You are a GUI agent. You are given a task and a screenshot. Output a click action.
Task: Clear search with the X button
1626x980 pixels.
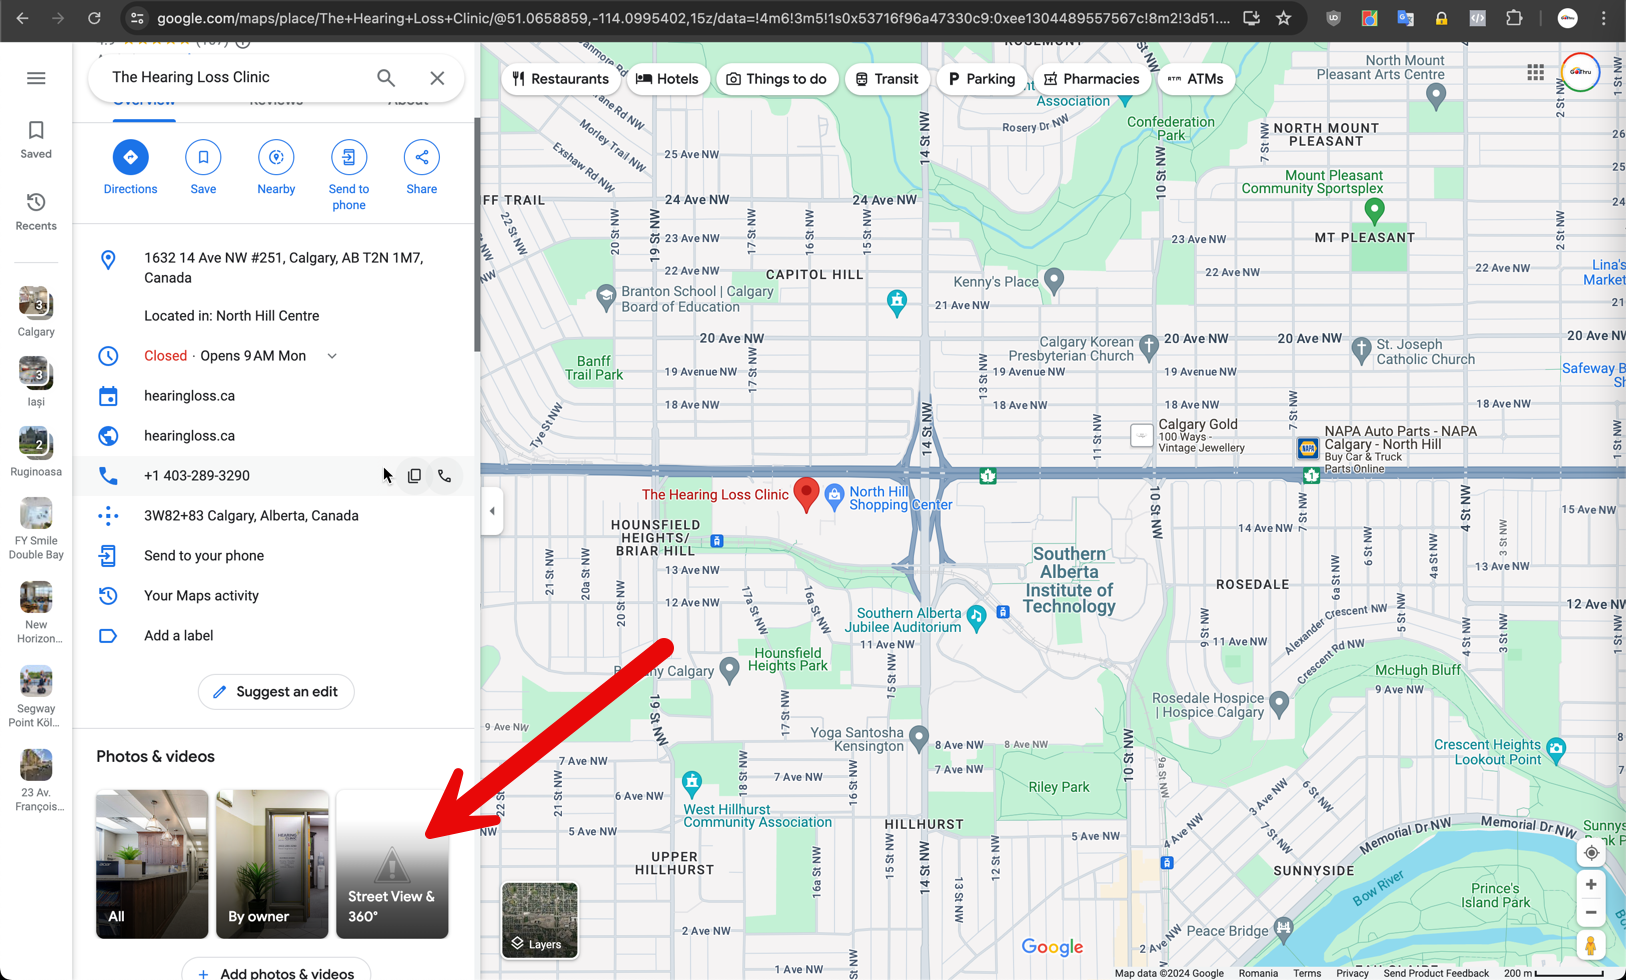point(437,77)
